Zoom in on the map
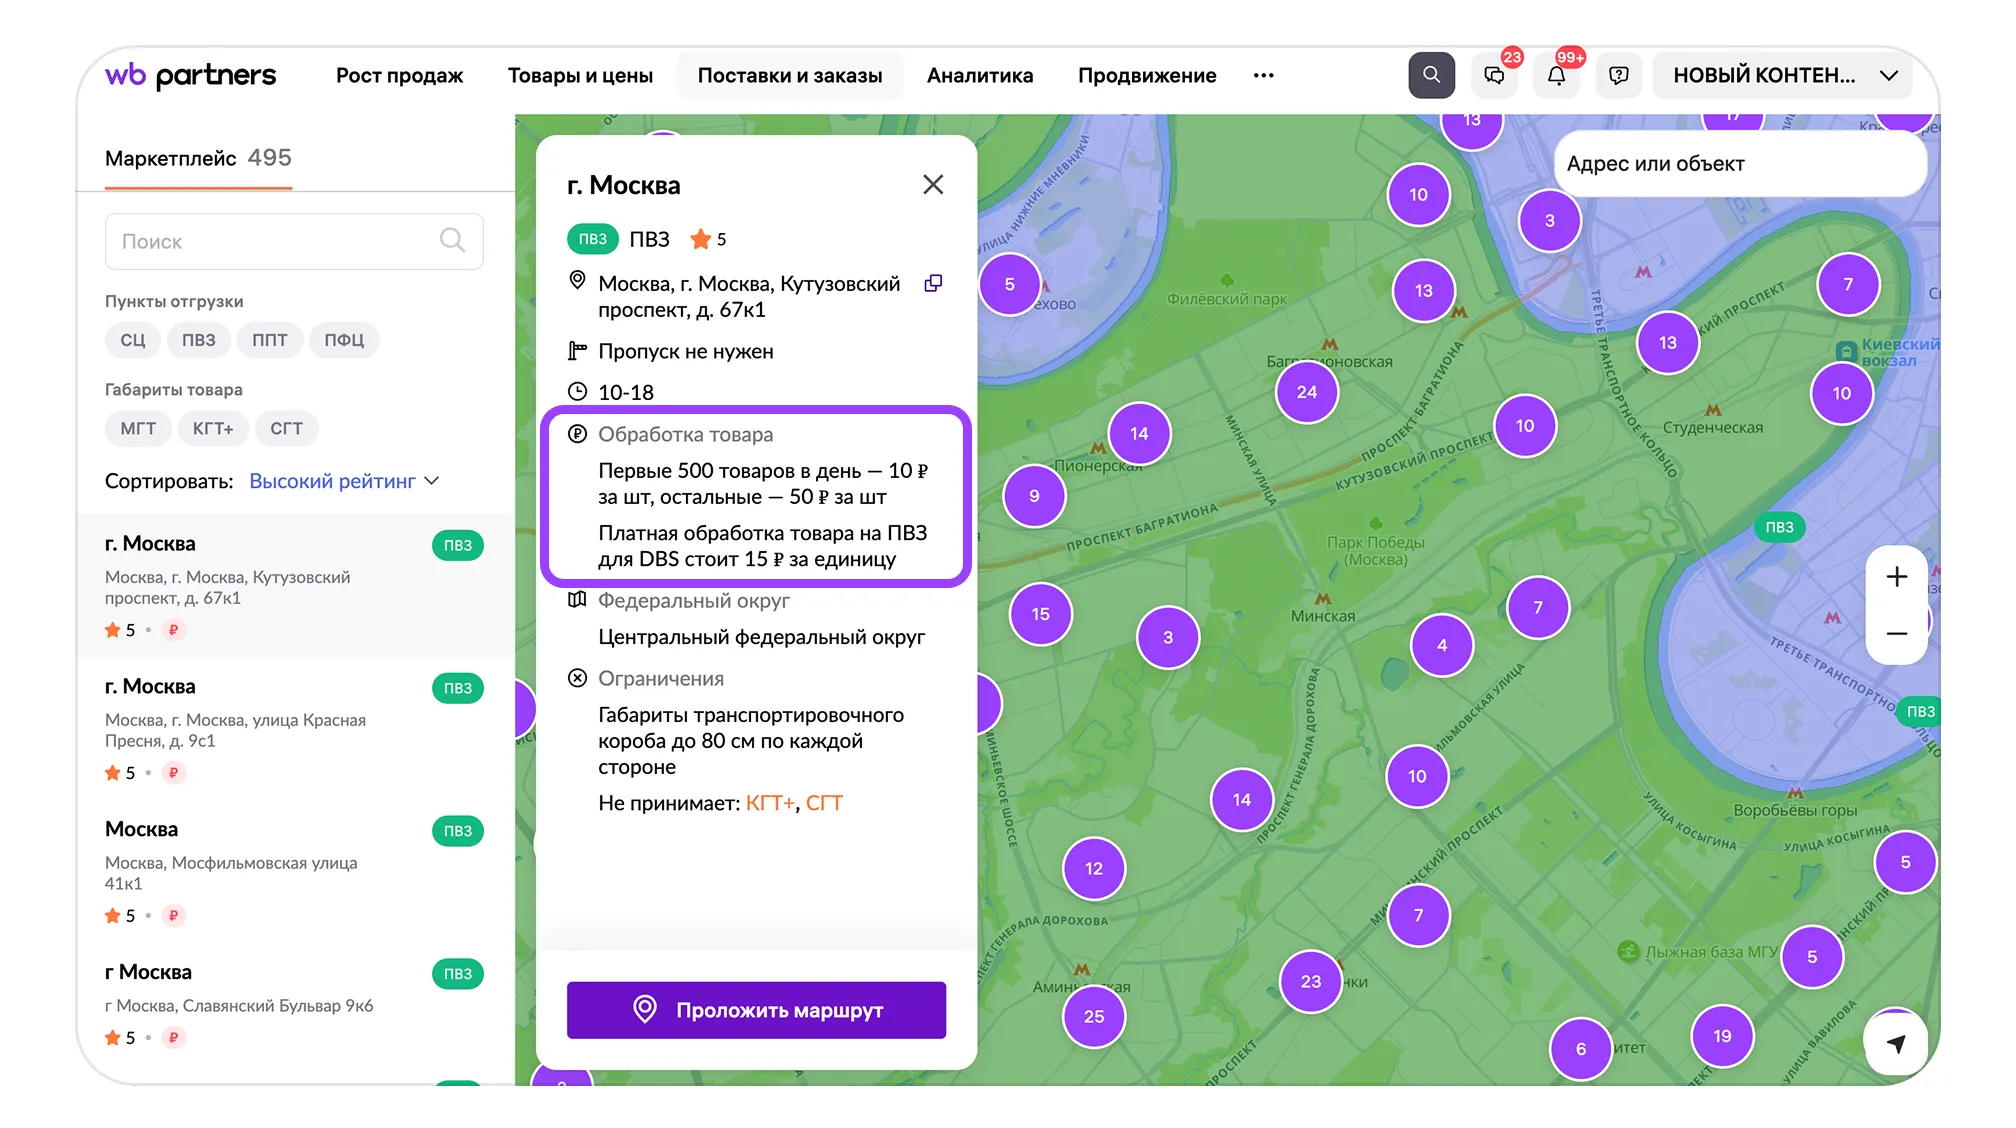Viewport: 2016px width, 1128px height. click(1896, 577)
